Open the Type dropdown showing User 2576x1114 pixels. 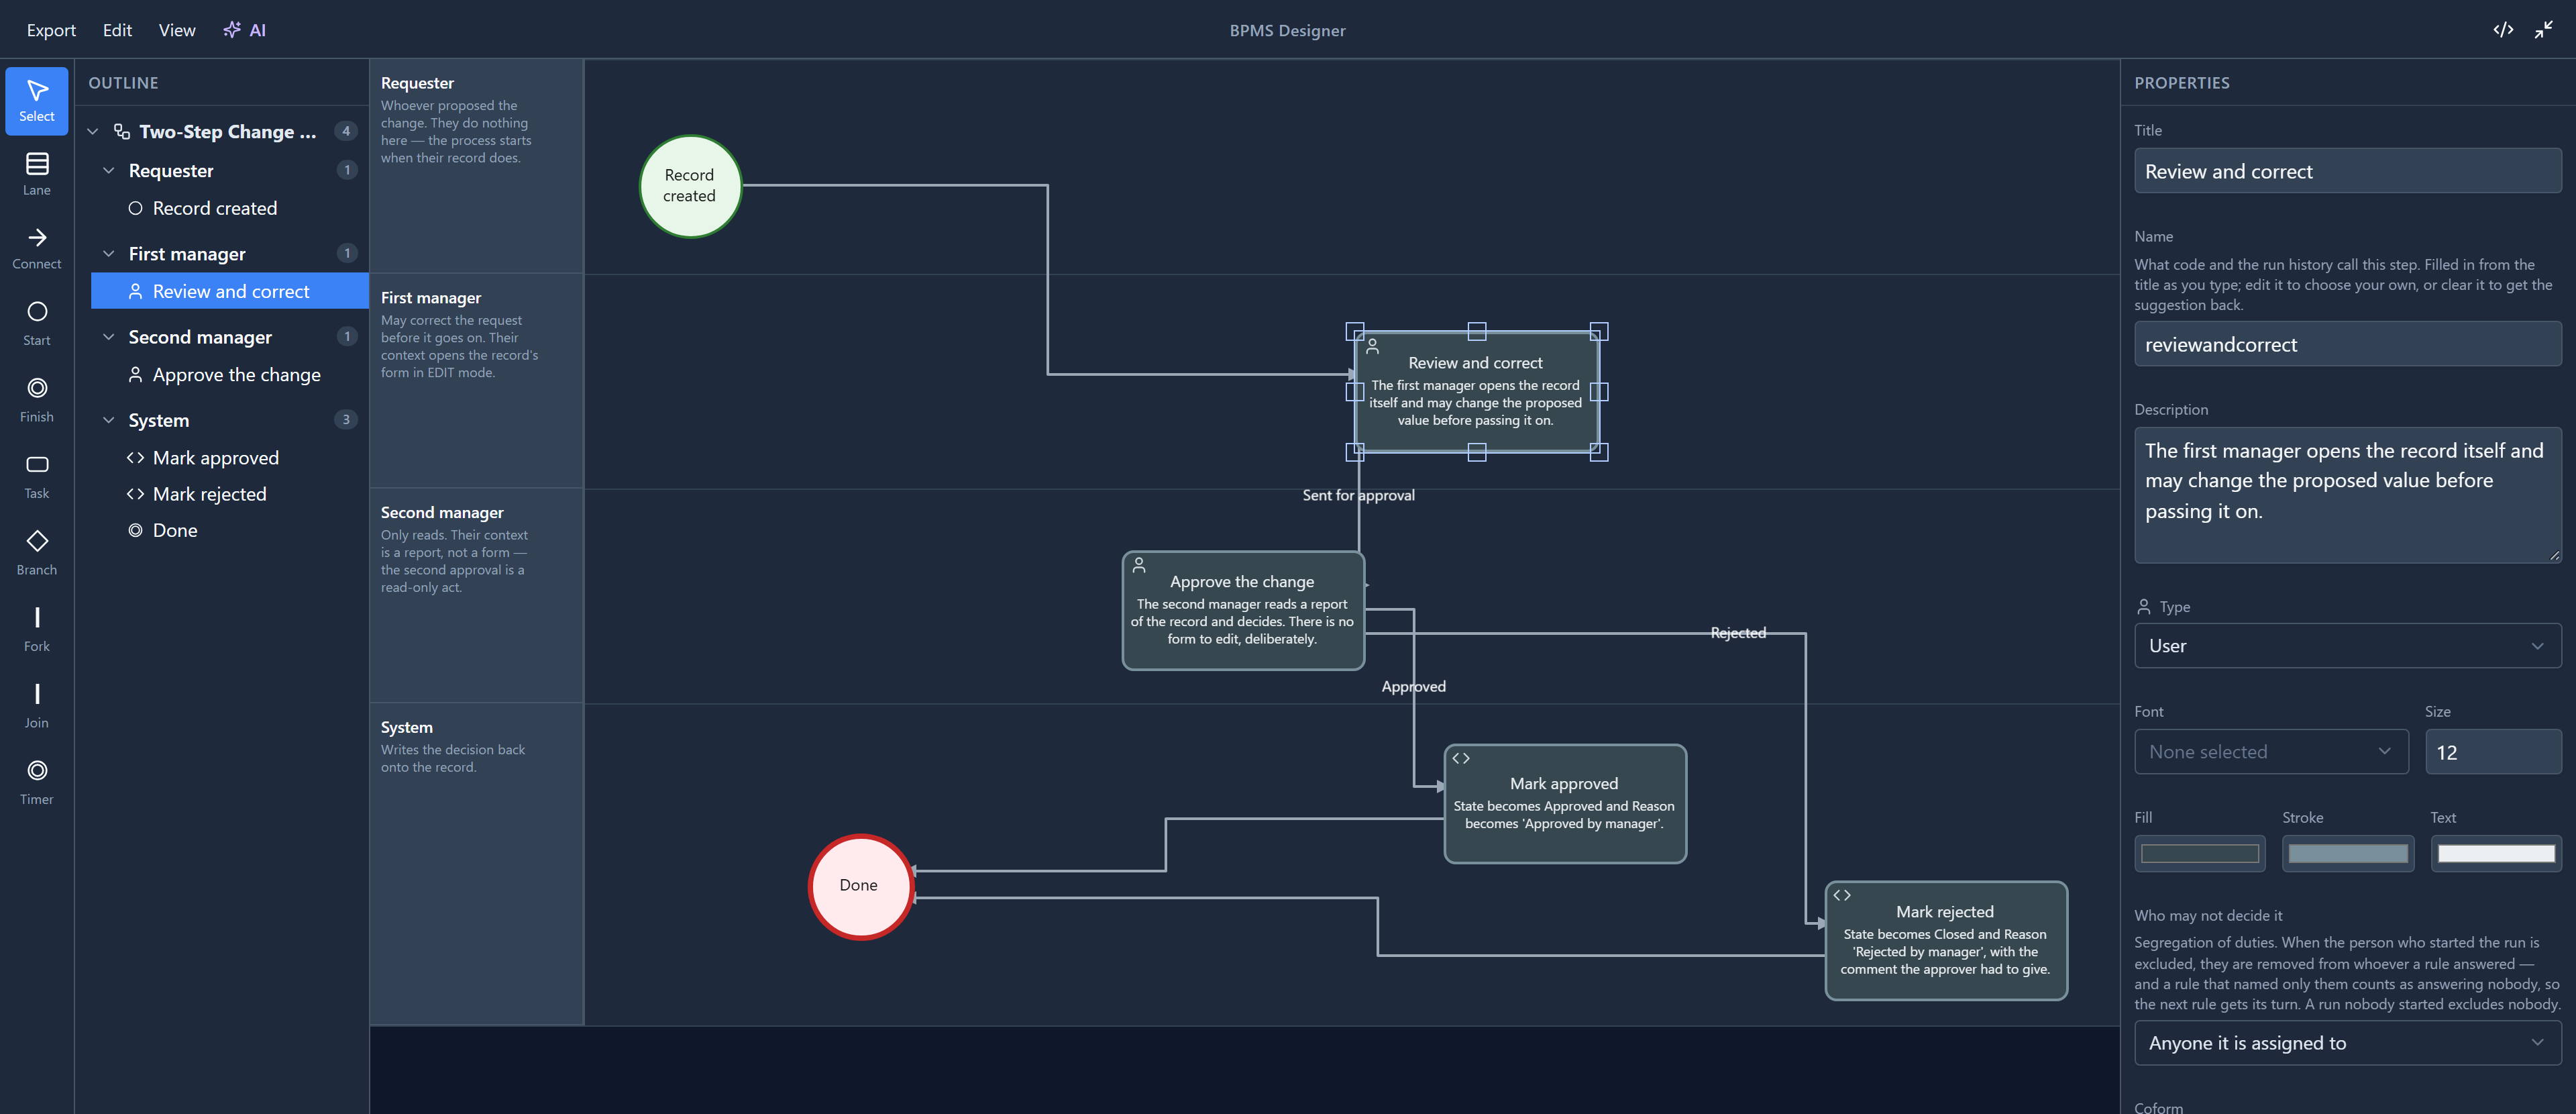(2347, 646)
